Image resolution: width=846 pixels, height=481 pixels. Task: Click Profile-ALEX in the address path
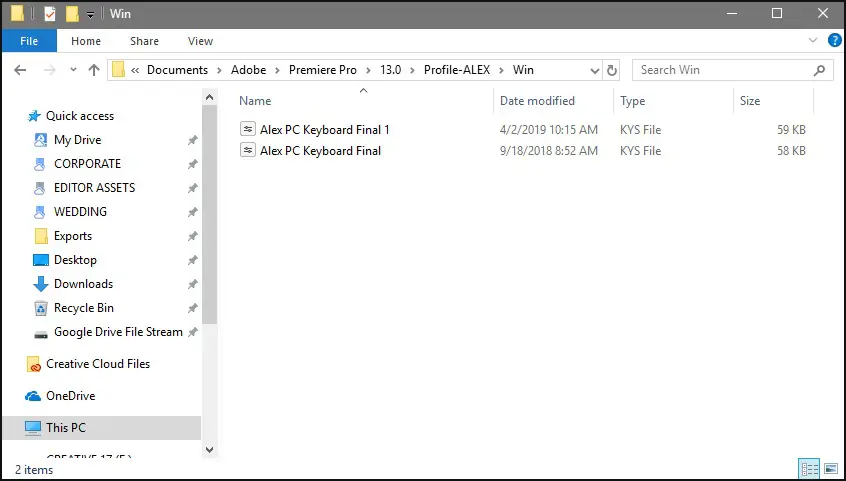457,70
